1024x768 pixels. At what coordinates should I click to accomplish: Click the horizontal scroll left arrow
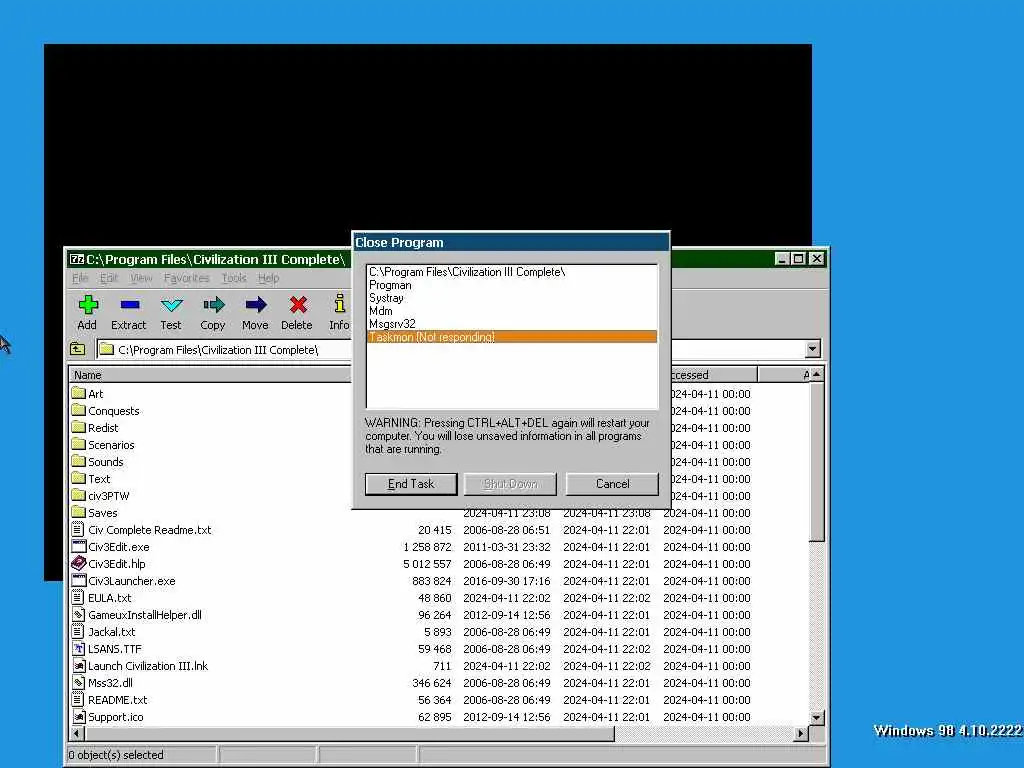point(77,733)
